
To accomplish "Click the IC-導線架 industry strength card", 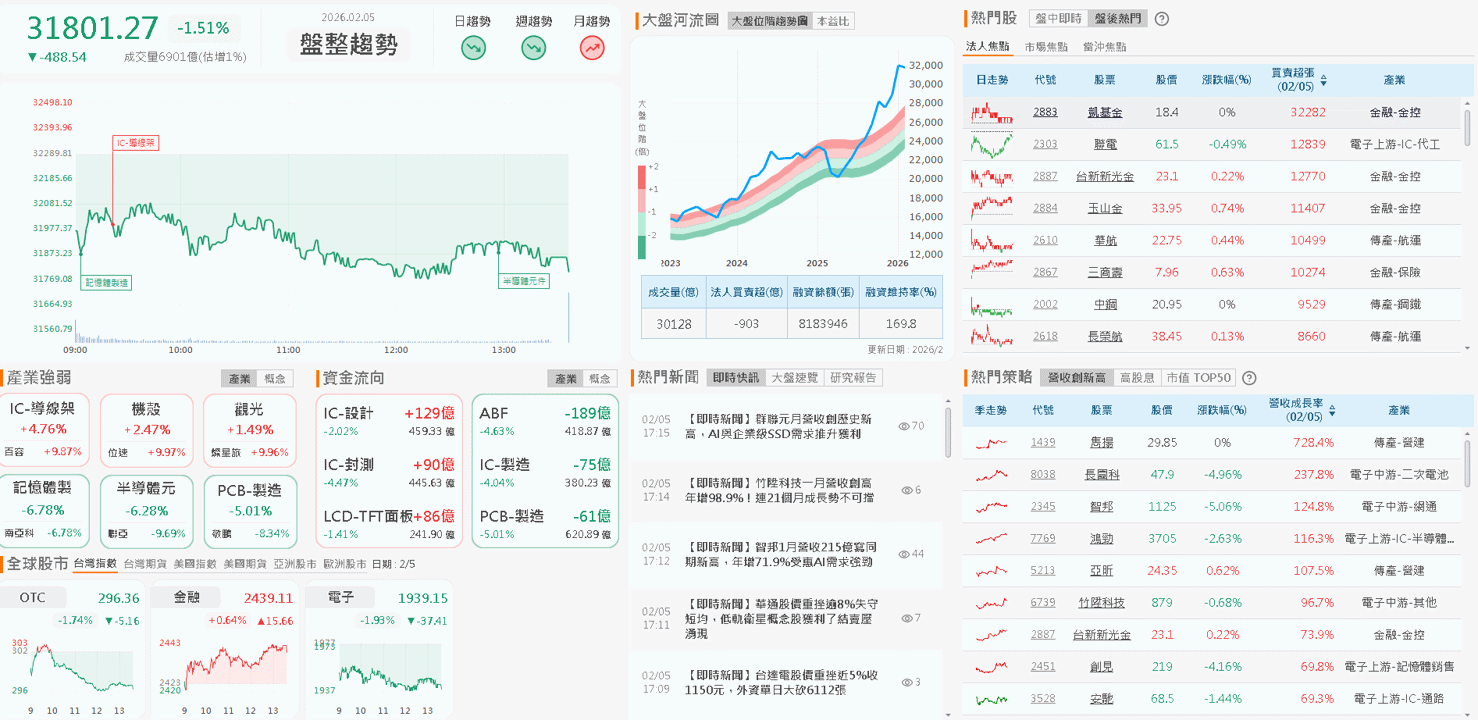I will click(45, 430).
